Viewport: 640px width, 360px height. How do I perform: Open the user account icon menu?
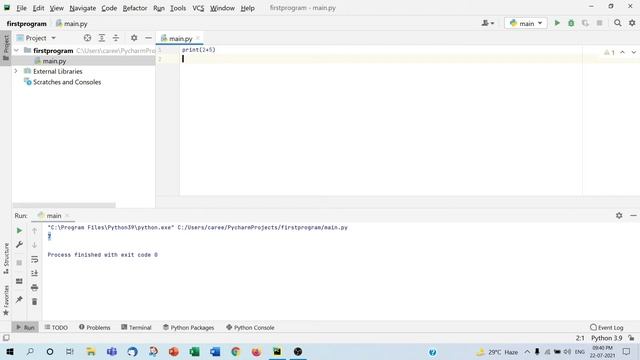[x=487, y=23]
